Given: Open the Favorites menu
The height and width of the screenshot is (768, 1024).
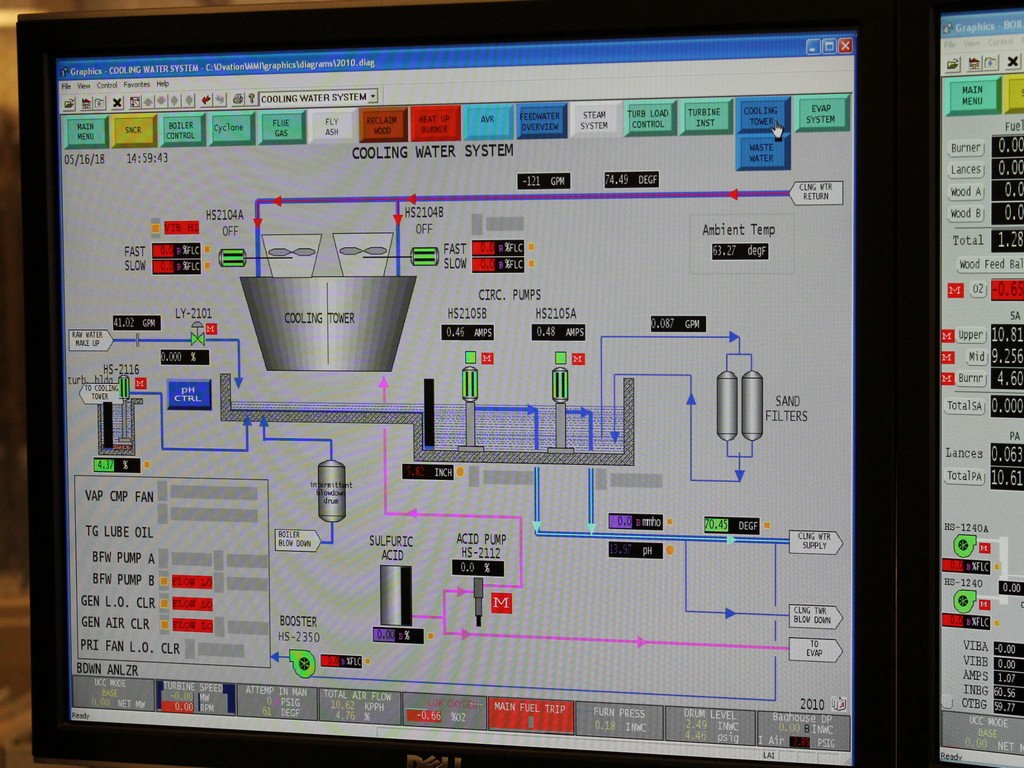Looking at the screenshot, I should pos(137,85).
